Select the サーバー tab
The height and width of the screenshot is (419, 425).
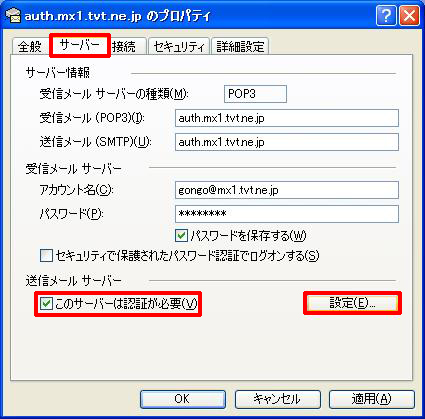coord(80,45)
